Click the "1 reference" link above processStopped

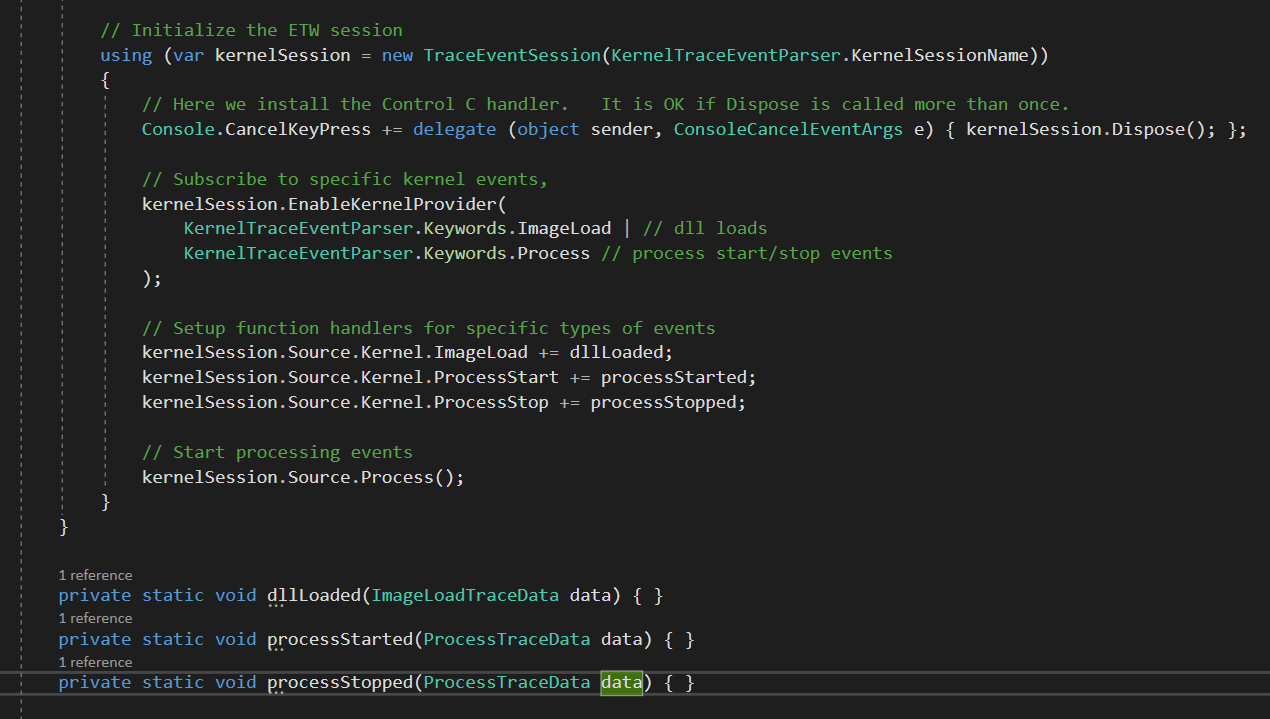(95, 661)
